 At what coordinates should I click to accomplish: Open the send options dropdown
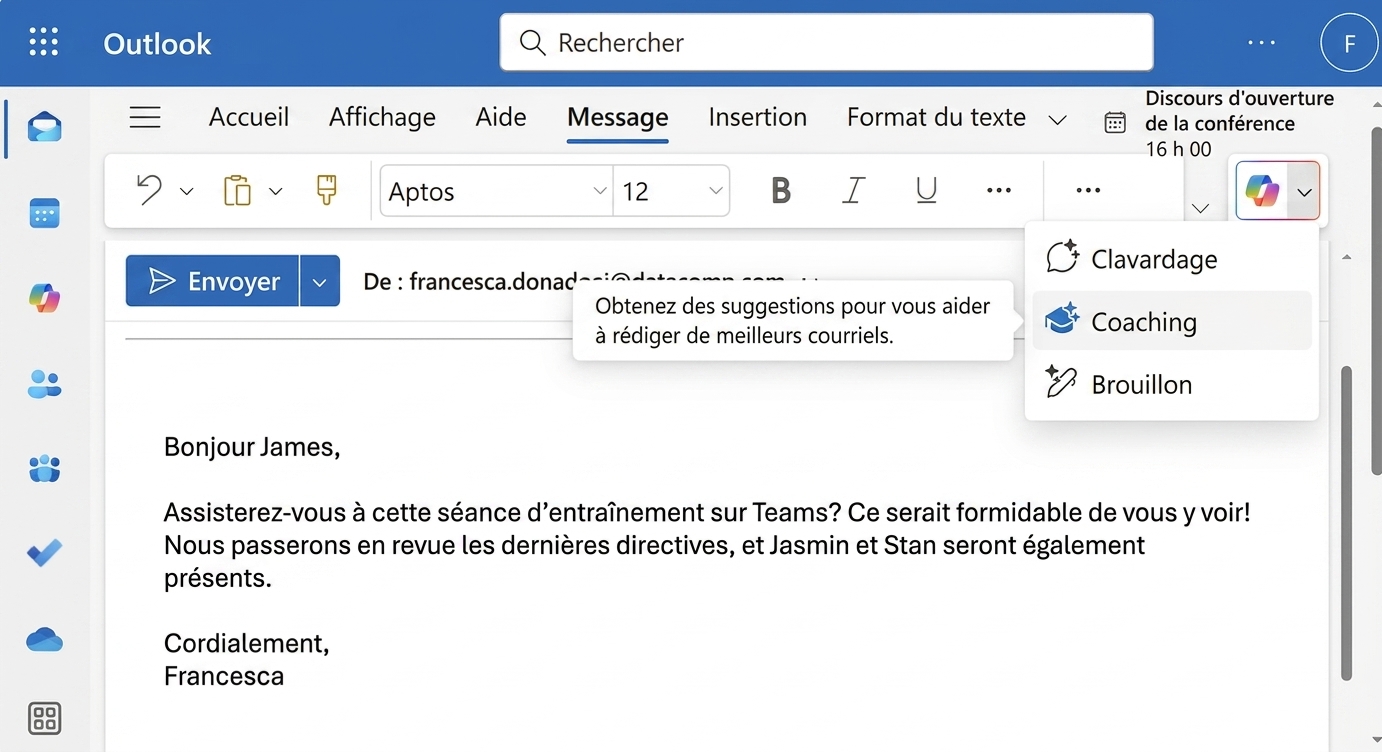319,282
